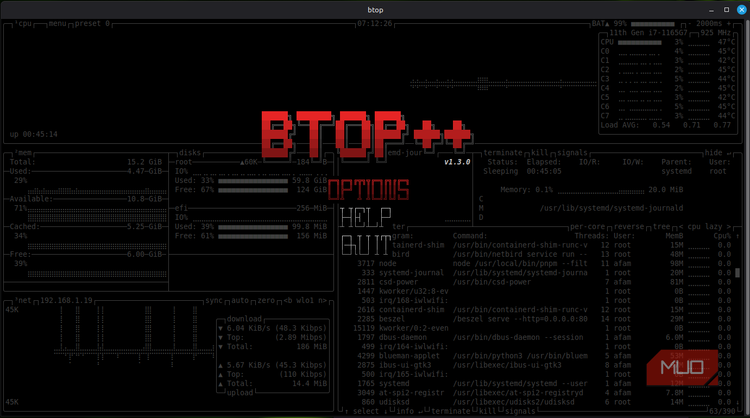Open the menu button in the cpu box header
Viewport: 750px width, 418px height.
coord(57,23)
